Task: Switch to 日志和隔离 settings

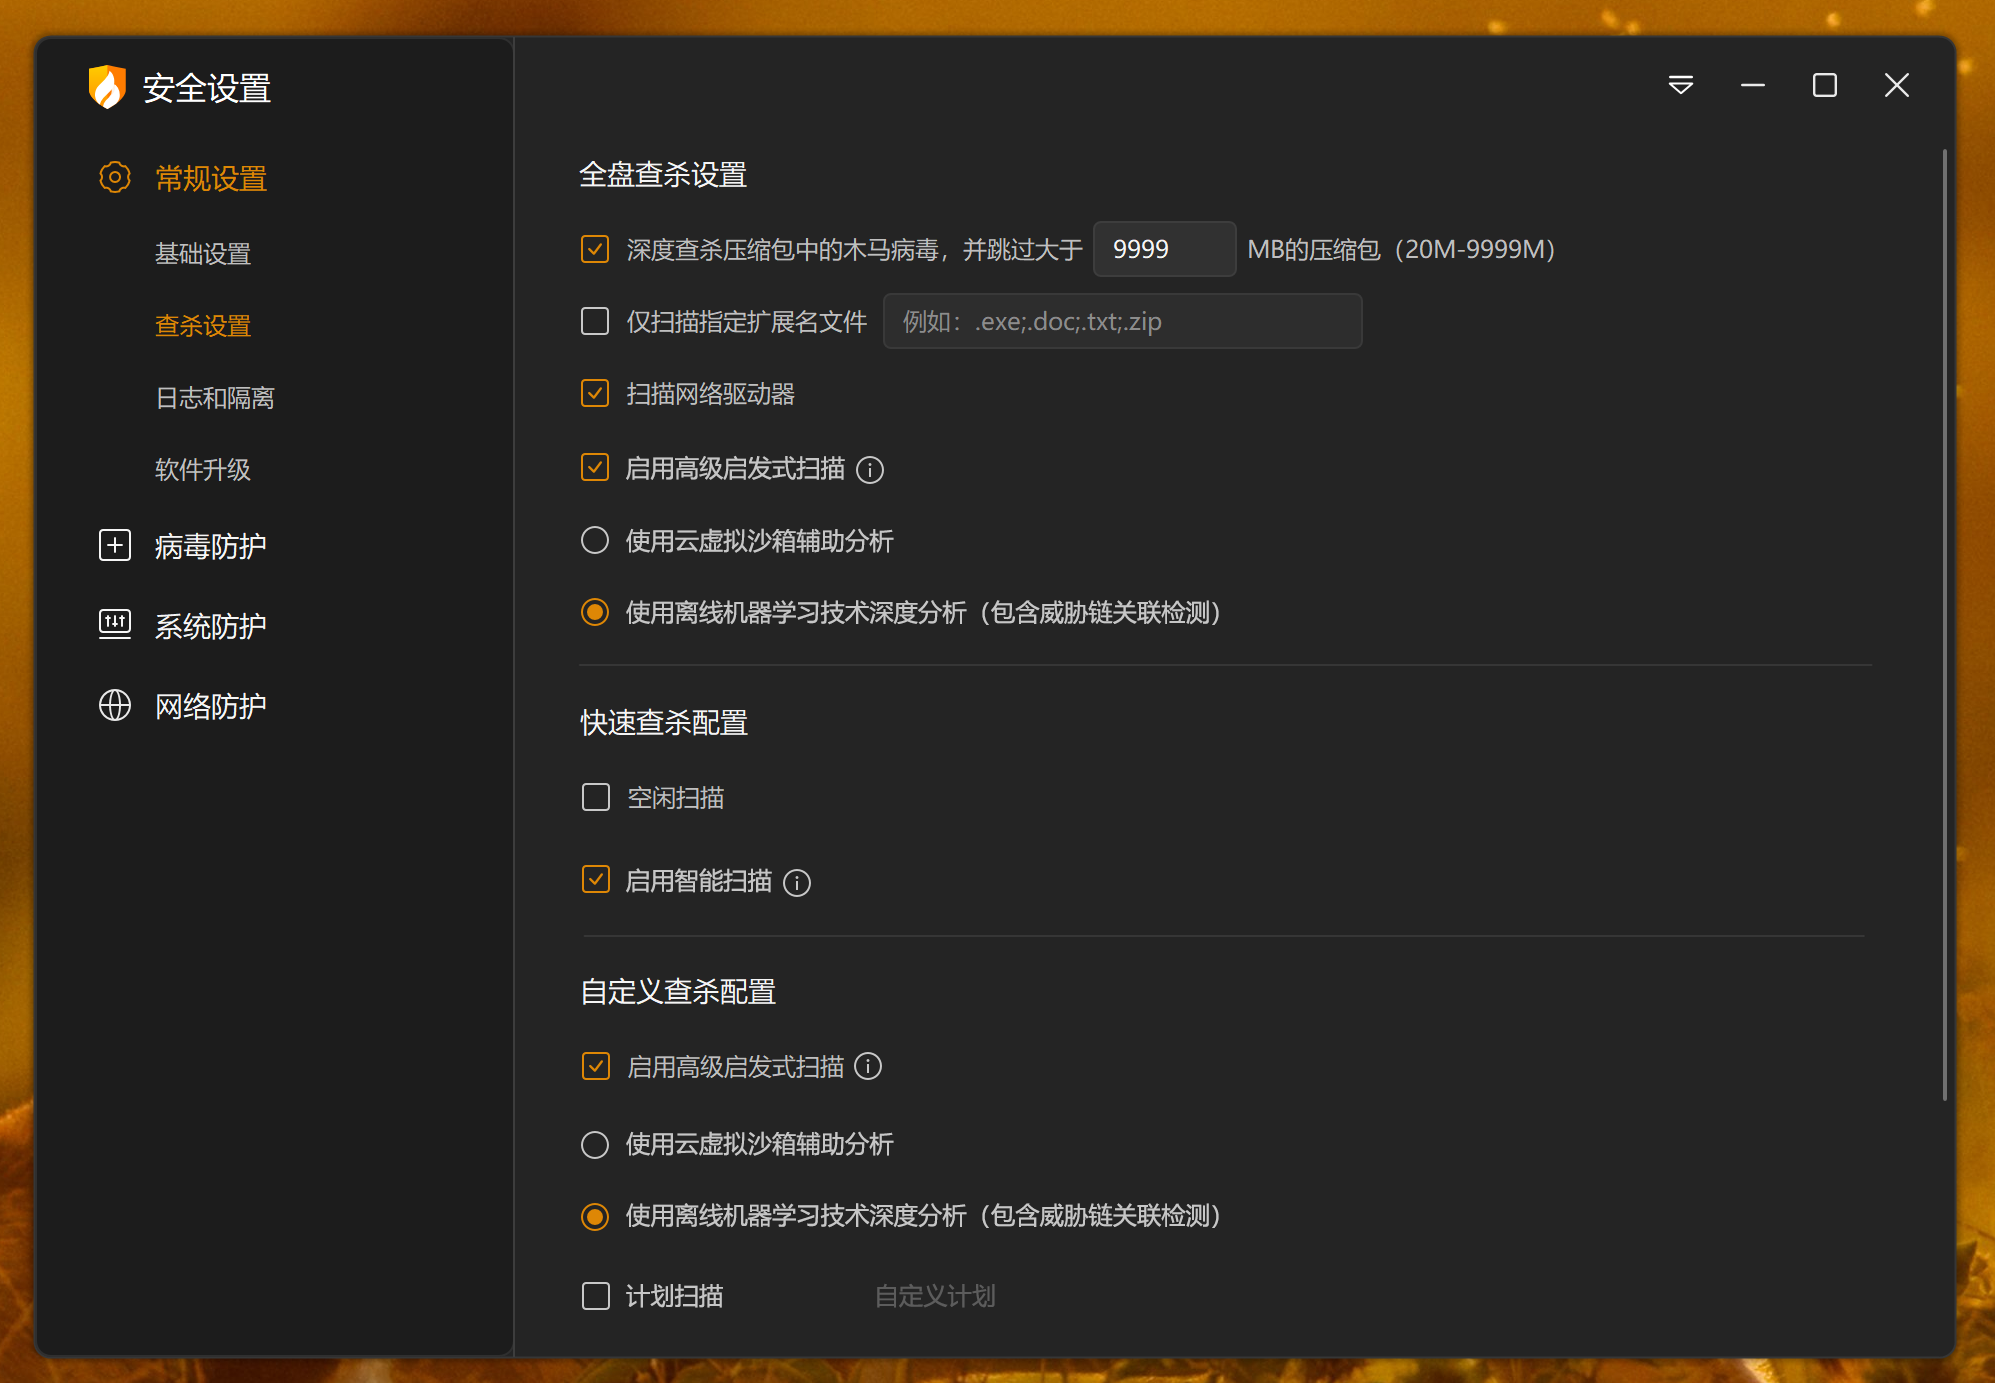Action: click(215, 398)
